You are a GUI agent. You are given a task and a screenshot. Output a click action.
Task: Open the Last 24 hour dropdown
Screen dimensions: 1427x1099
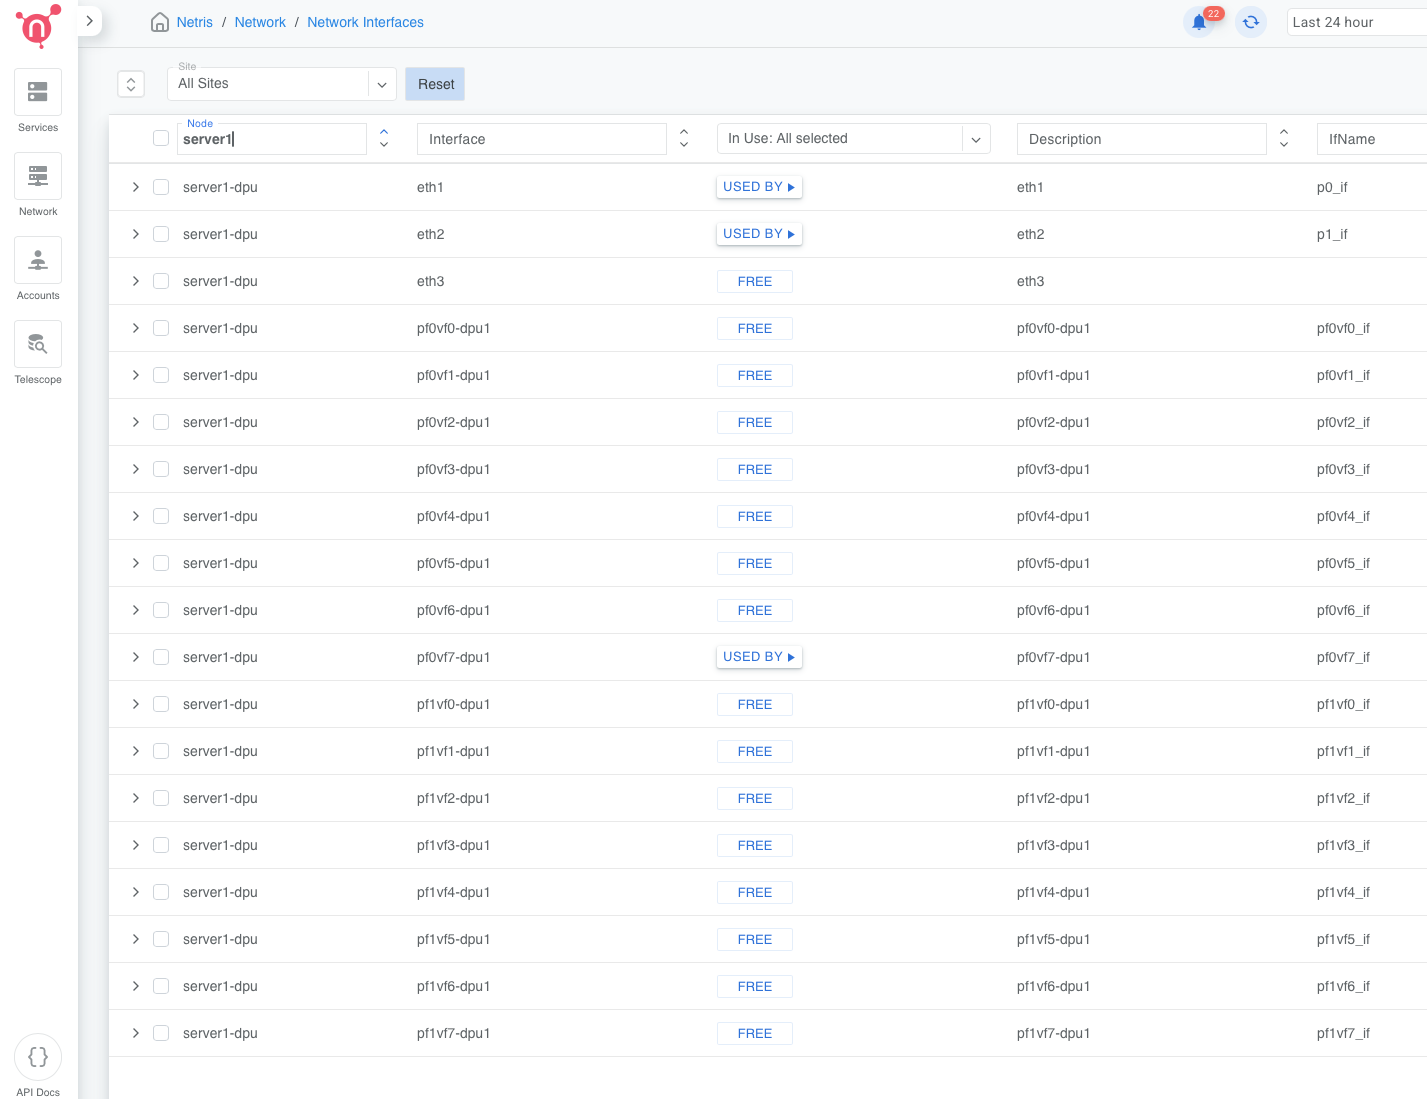click(1357, 22)
